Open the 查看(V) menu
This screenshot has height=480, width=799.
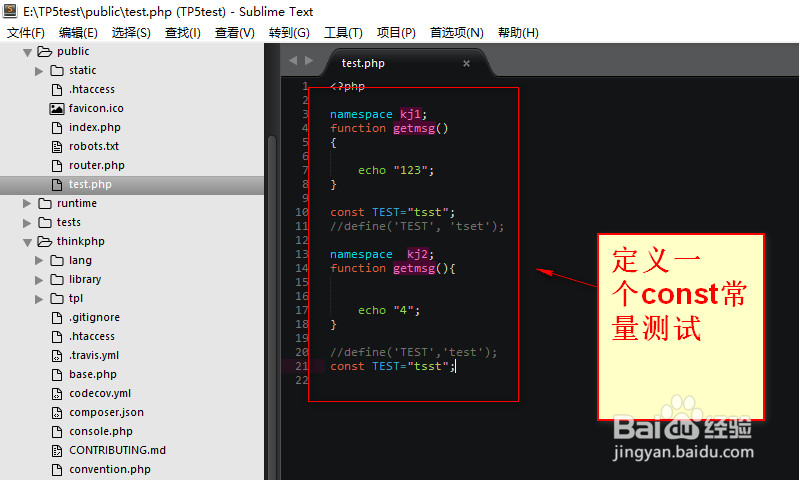click(x=234, y=33)
